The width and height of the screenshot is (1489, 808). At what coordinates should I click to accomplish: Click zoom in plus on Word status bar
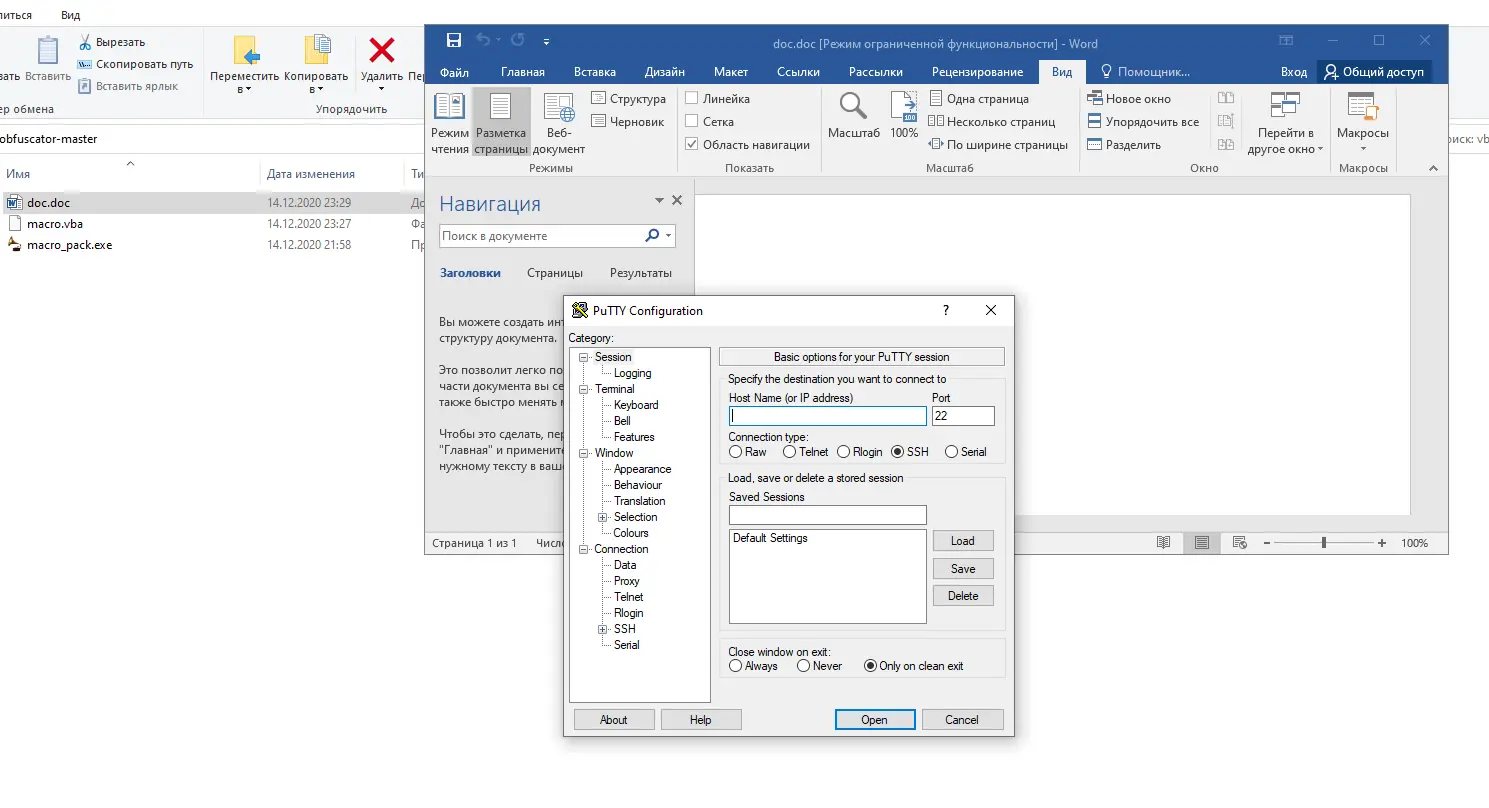pyautogui.click(x=1382, y=543)
